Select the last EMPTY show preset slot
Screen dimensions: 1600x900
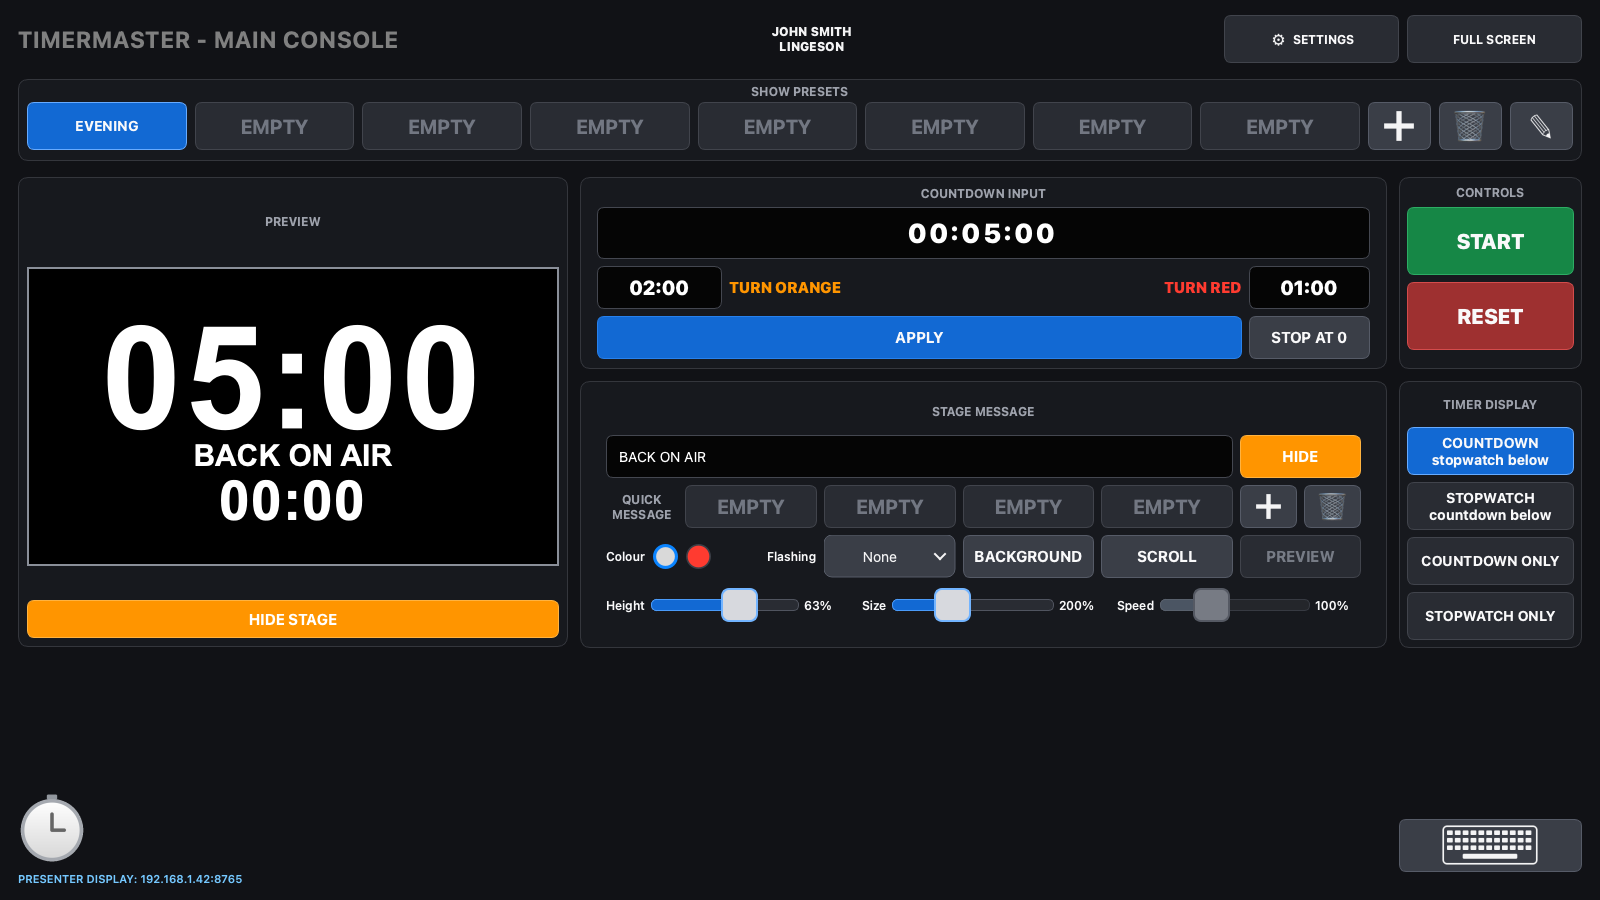coord(1279,126)
